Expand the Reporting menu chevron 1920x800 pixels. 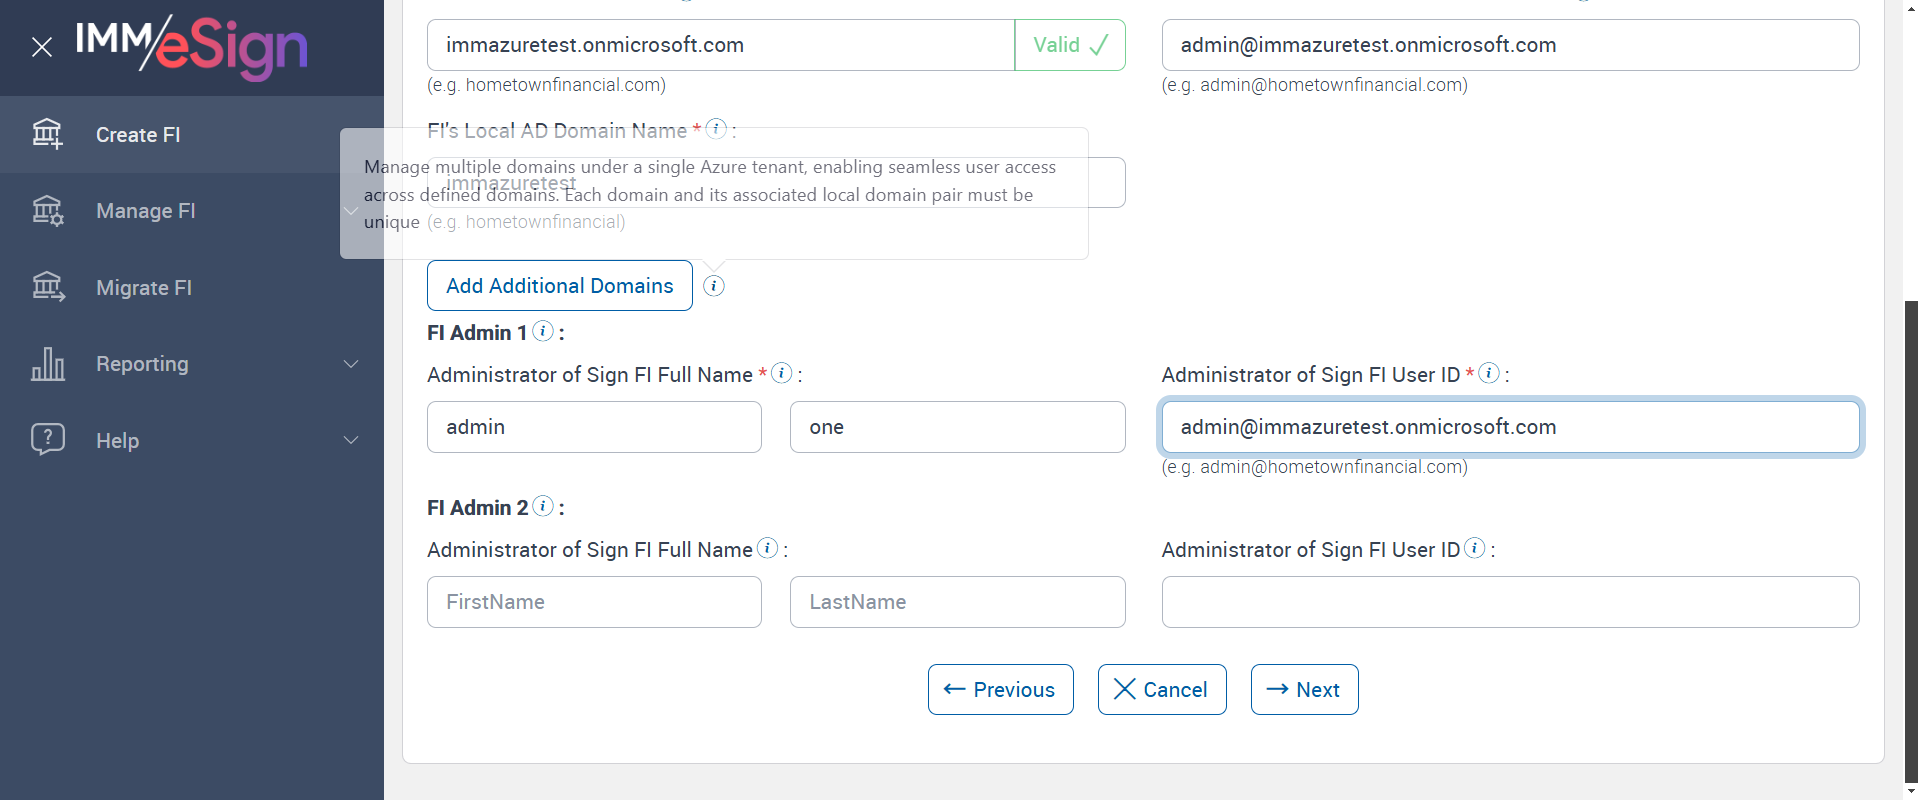click(351, 364)
